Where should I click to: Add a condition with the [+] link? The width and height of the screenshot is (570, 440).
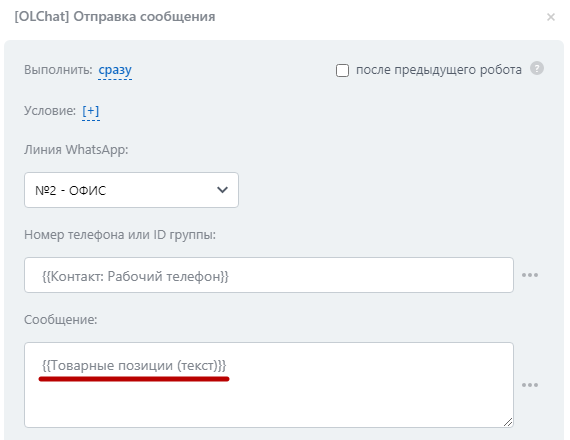pyautogui.click(x=91, y=111)
